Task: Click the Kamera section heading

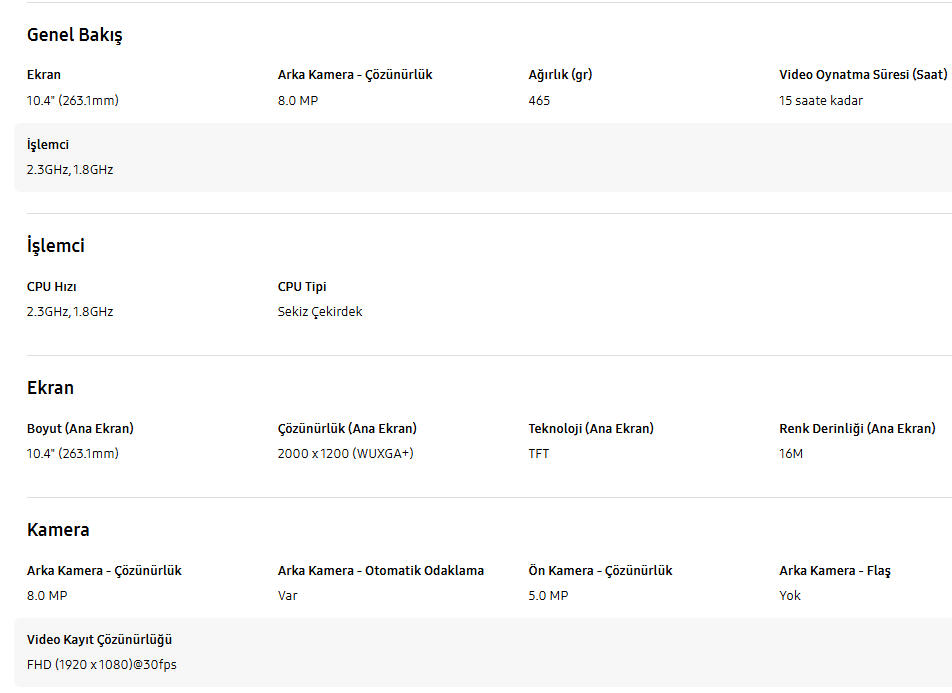Action: coord(58,530)
